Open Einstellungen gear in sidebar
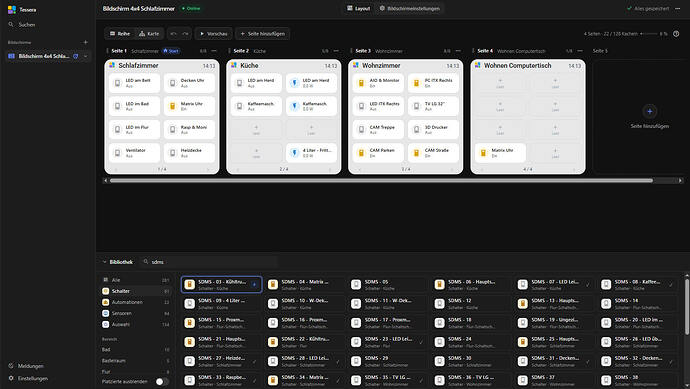The height and width of the screenshot is (389, 690). 11,378
